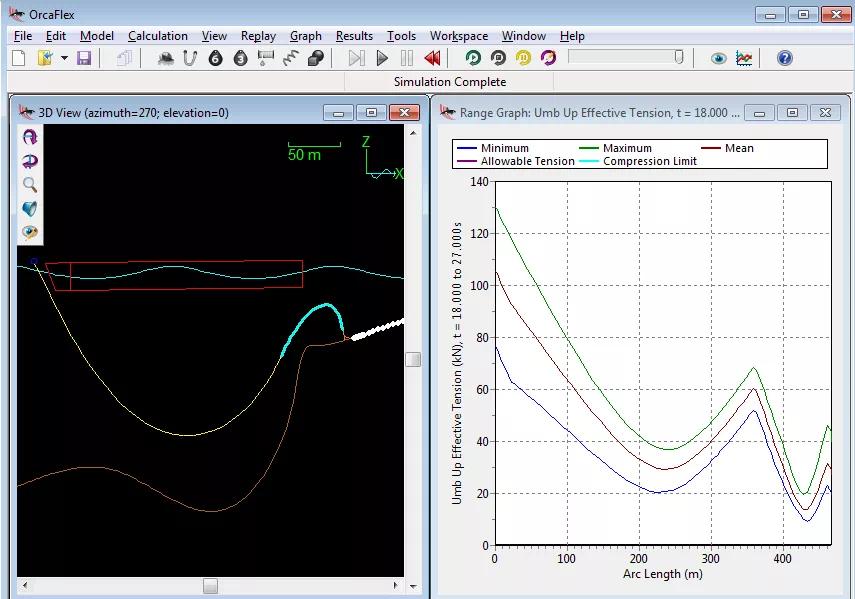Viewport: 855px width, 599px height.
Task: Click the rotate view up icon
Action: pos(30,137)
